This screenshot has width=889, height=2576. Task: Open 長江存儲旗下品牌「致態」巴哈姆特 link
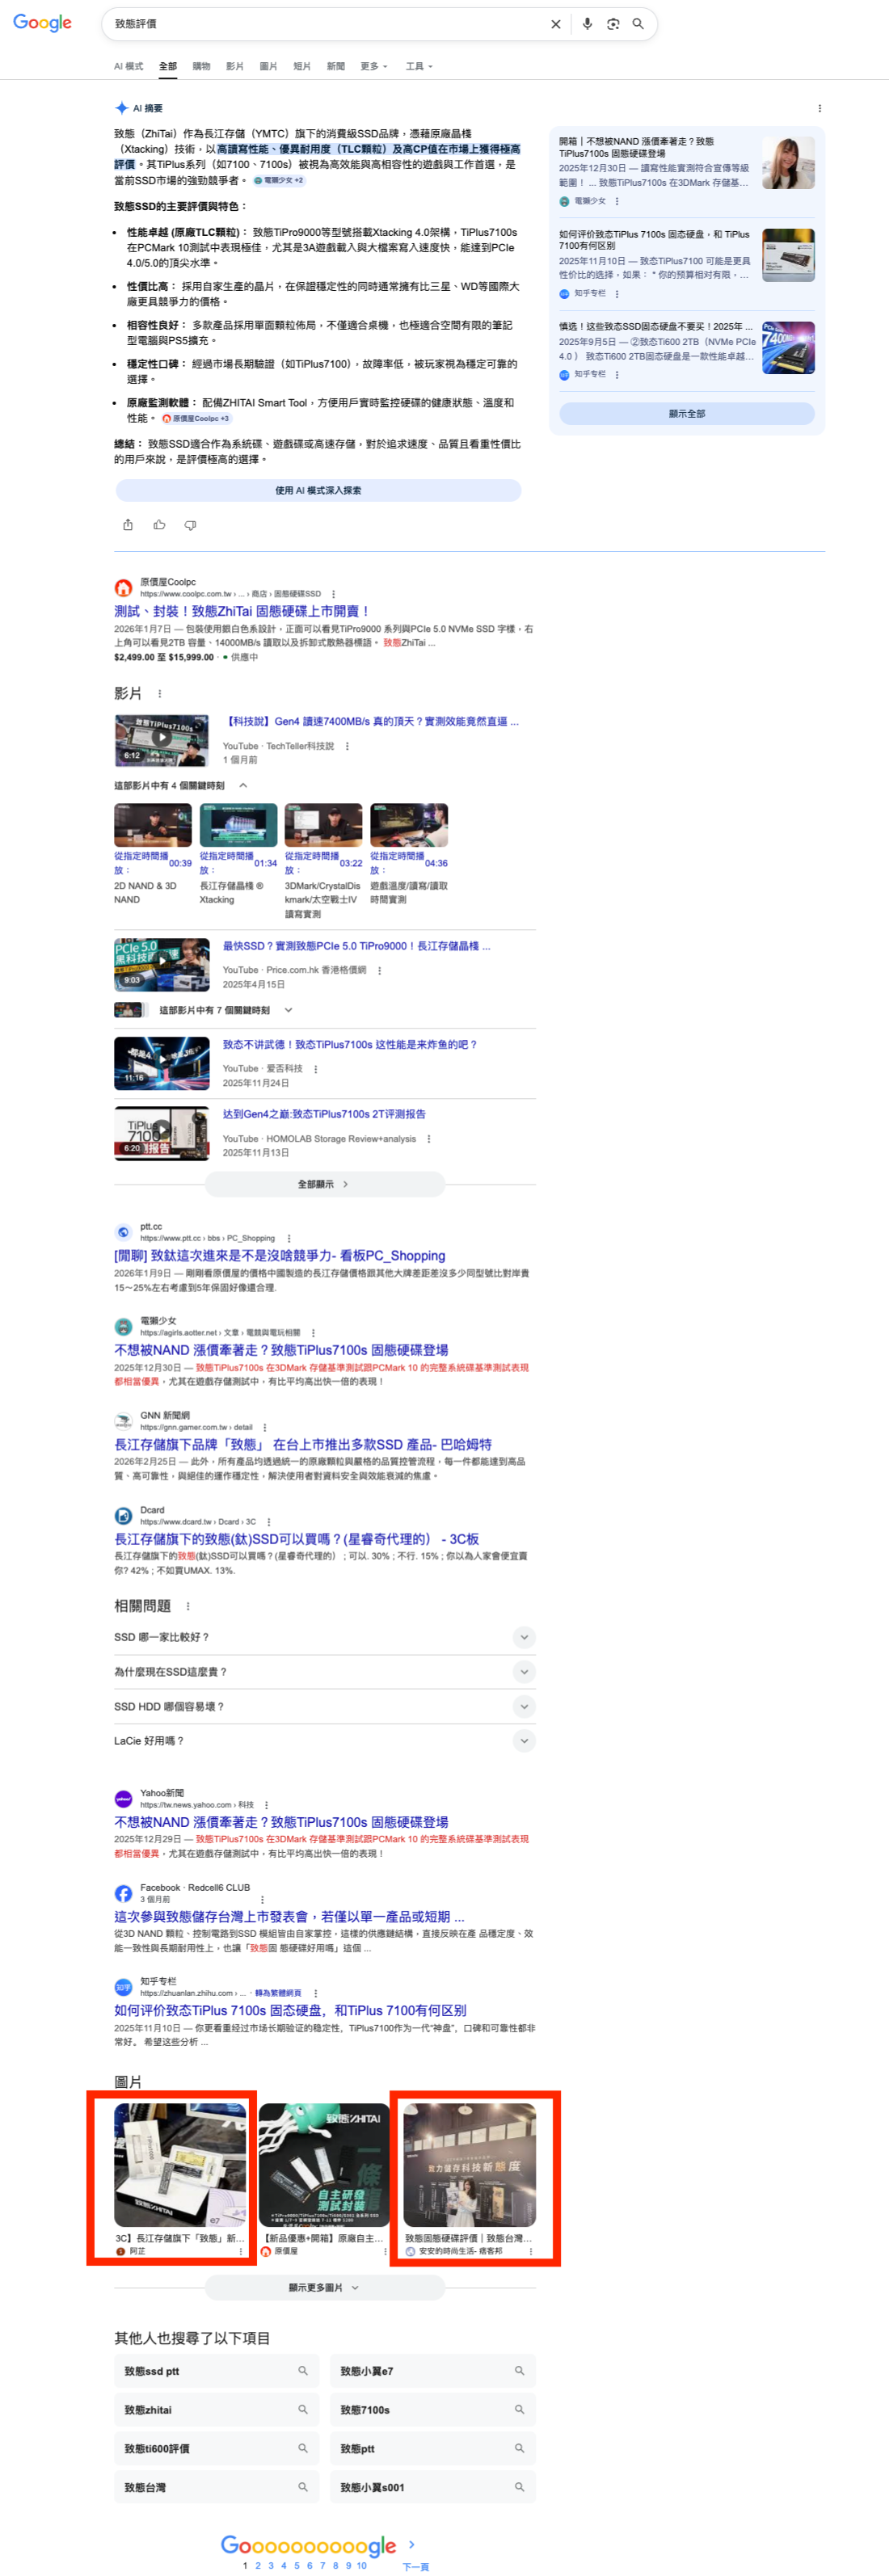coord(303,1444)
